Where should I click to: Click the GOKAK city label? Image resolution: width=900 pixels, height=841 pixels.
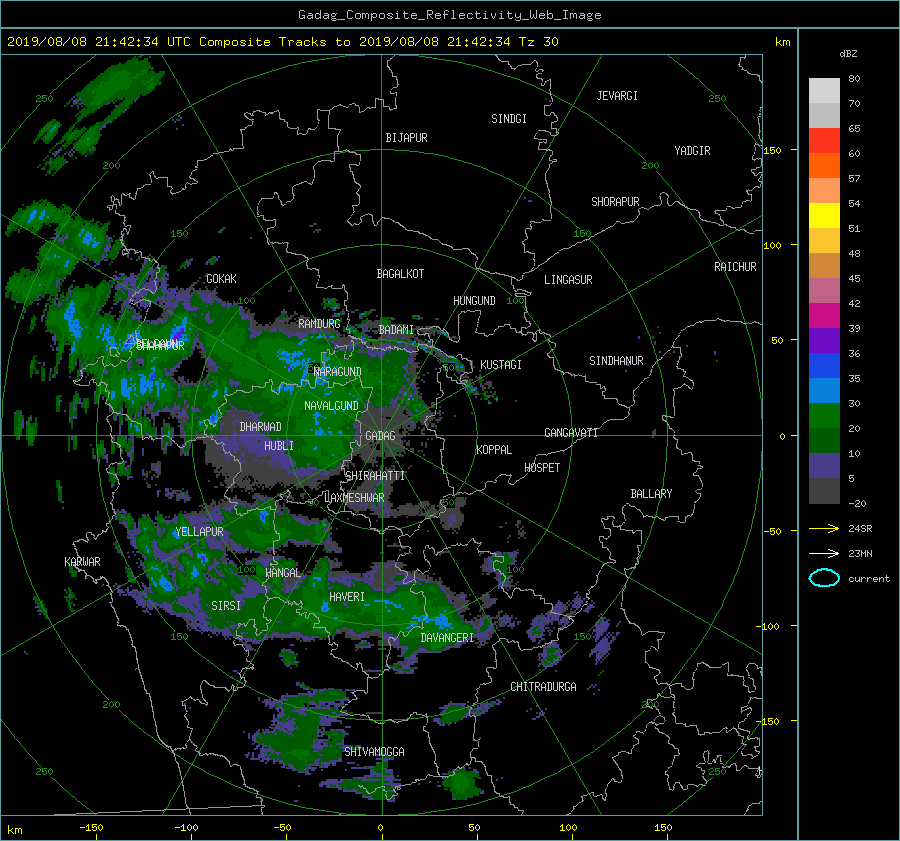pos(222,279)
